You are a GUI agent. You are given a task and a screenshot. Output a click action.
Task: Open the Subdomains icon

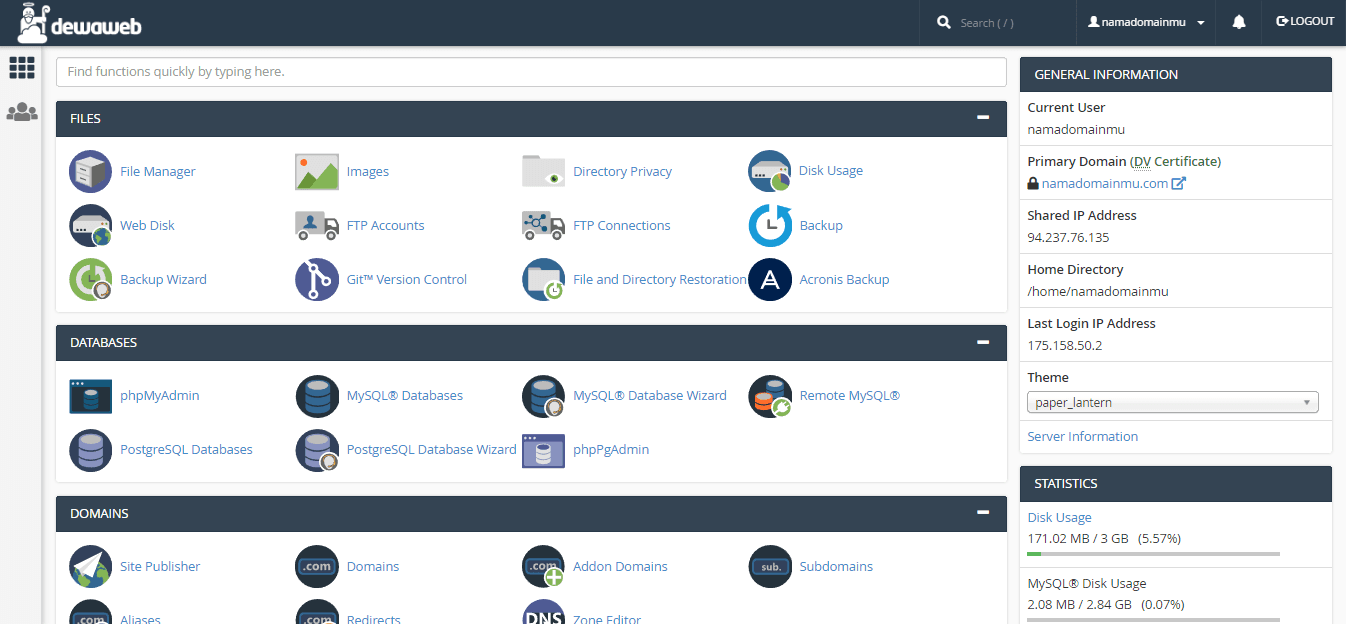click(x=770, y=566)
